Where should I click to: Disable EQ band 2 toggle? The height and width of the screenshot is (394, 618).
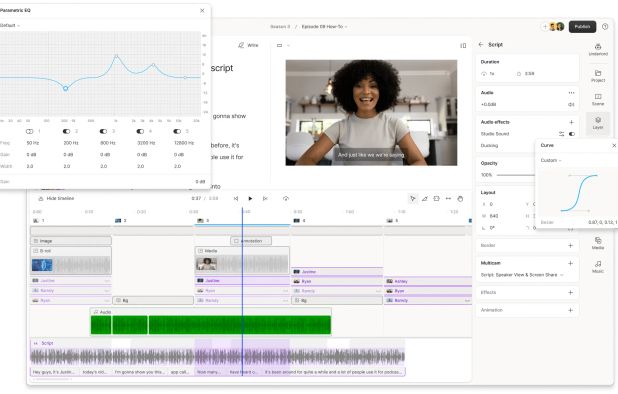click(x=66, y=131)
